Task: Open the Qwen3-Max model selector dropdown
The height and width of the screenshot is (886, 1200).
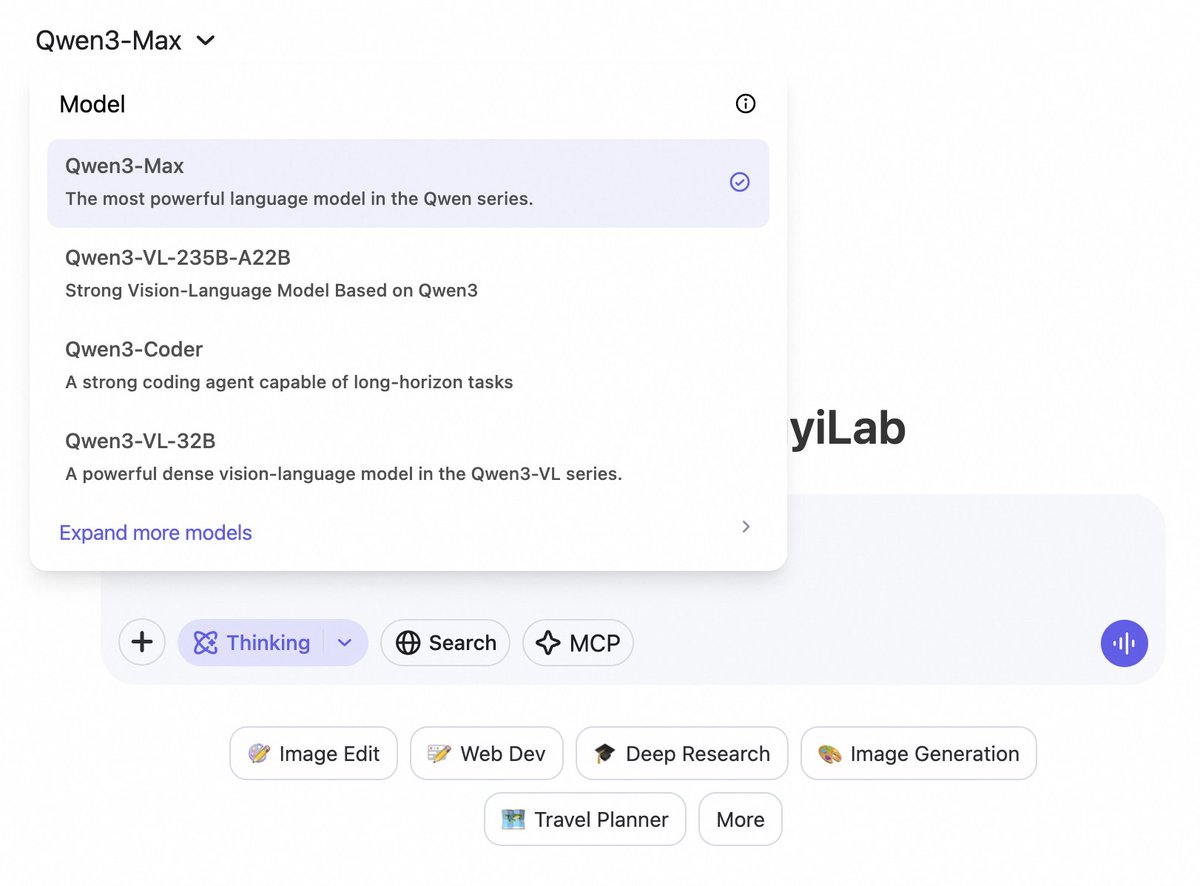Action: (x=125, y=41)
